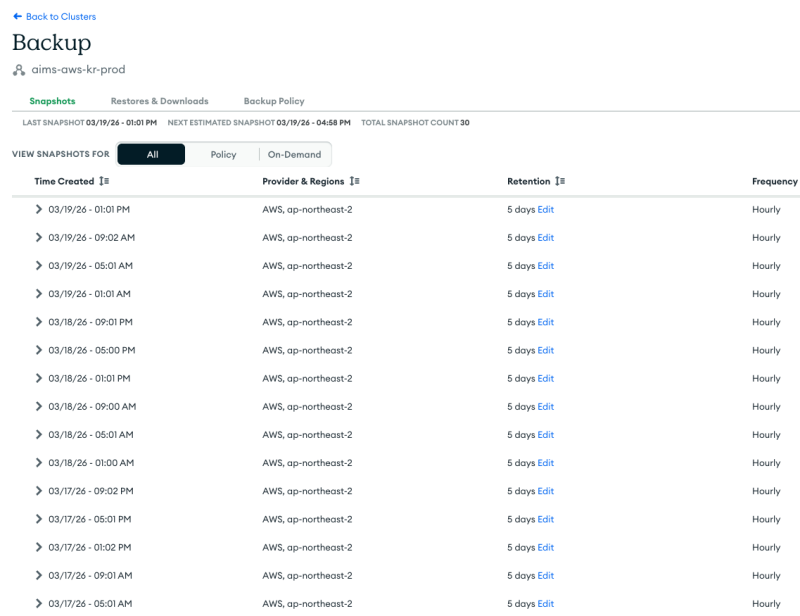Expand the 03/19/26 - 01:01 PM snapshot row
This screenshot has height=616, width=800.
coord(39,210)
